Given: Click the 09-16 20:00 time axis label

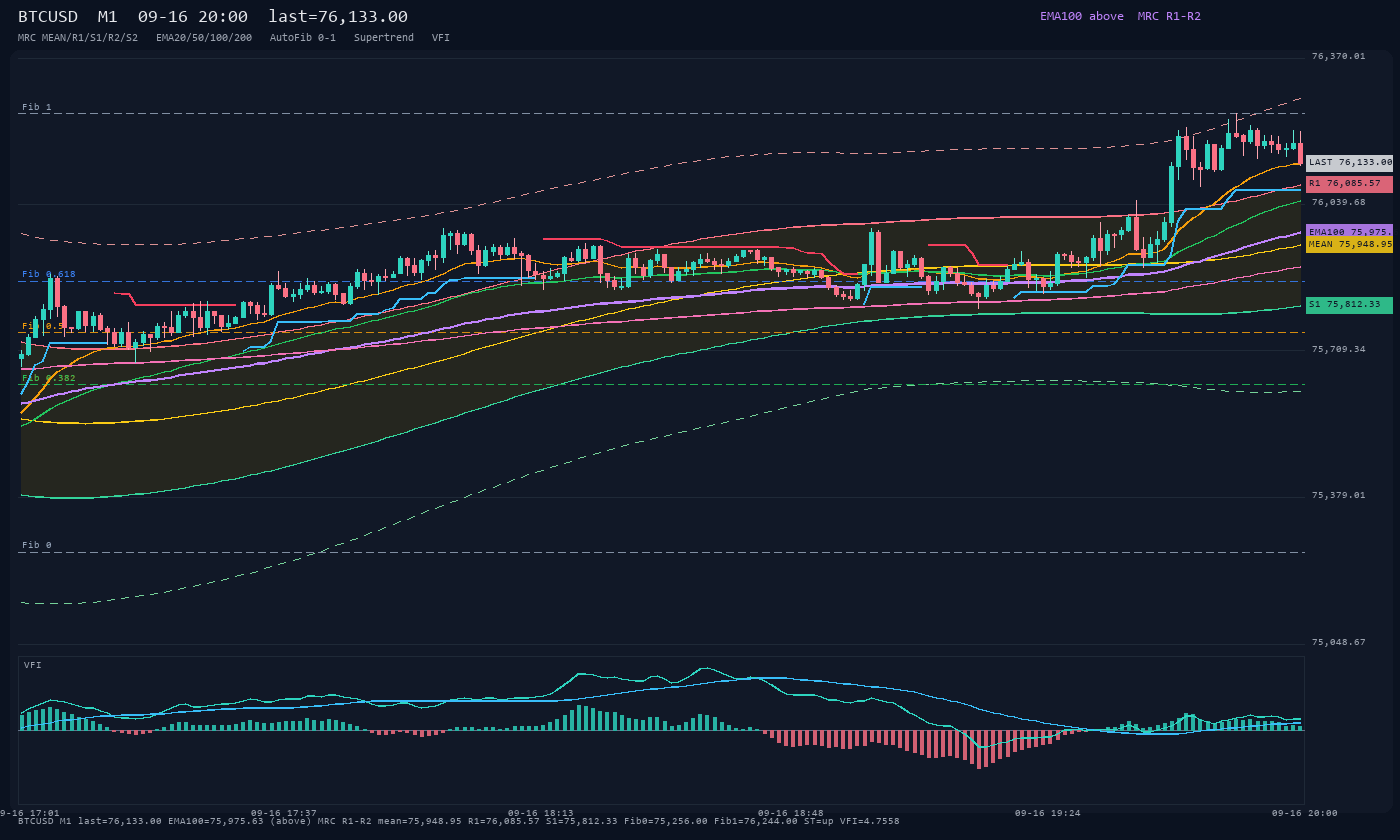Looking at the screenshot, I should point(1305,813).
